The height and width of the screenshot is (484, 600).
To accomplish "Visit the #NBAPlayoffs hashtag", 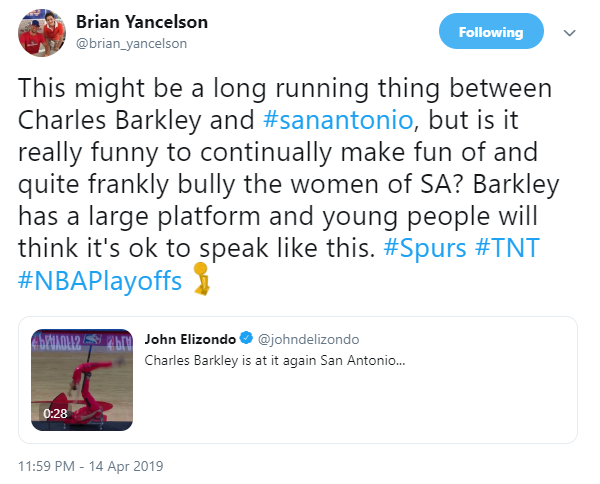I will click(x=100, y=282).
